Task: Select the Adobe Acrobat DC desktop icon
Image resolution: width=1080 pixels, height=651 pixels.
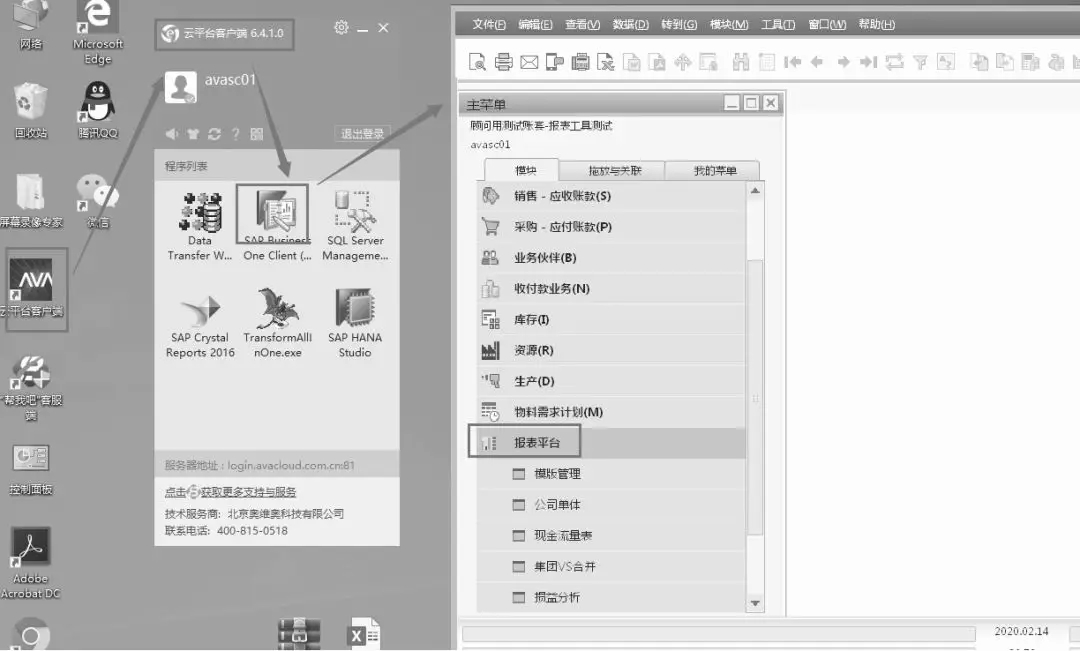Action: pyautogui.click(x=30, y=563)
